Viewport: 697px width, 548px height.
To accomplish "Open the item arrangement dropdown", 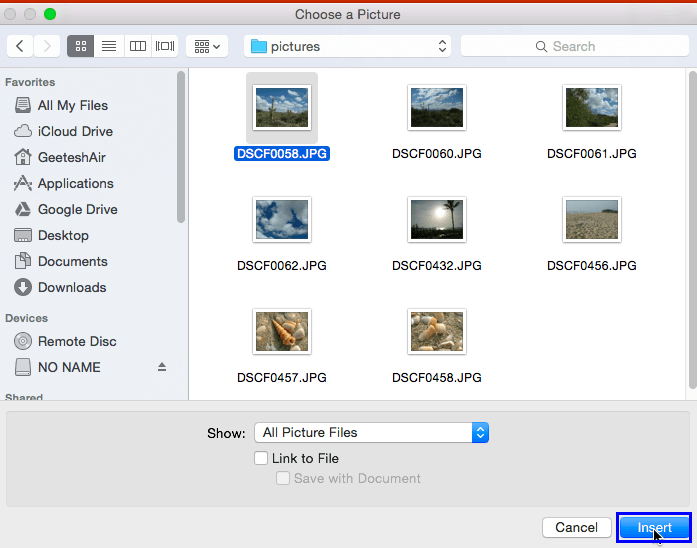I will click(x=207, y=46).
